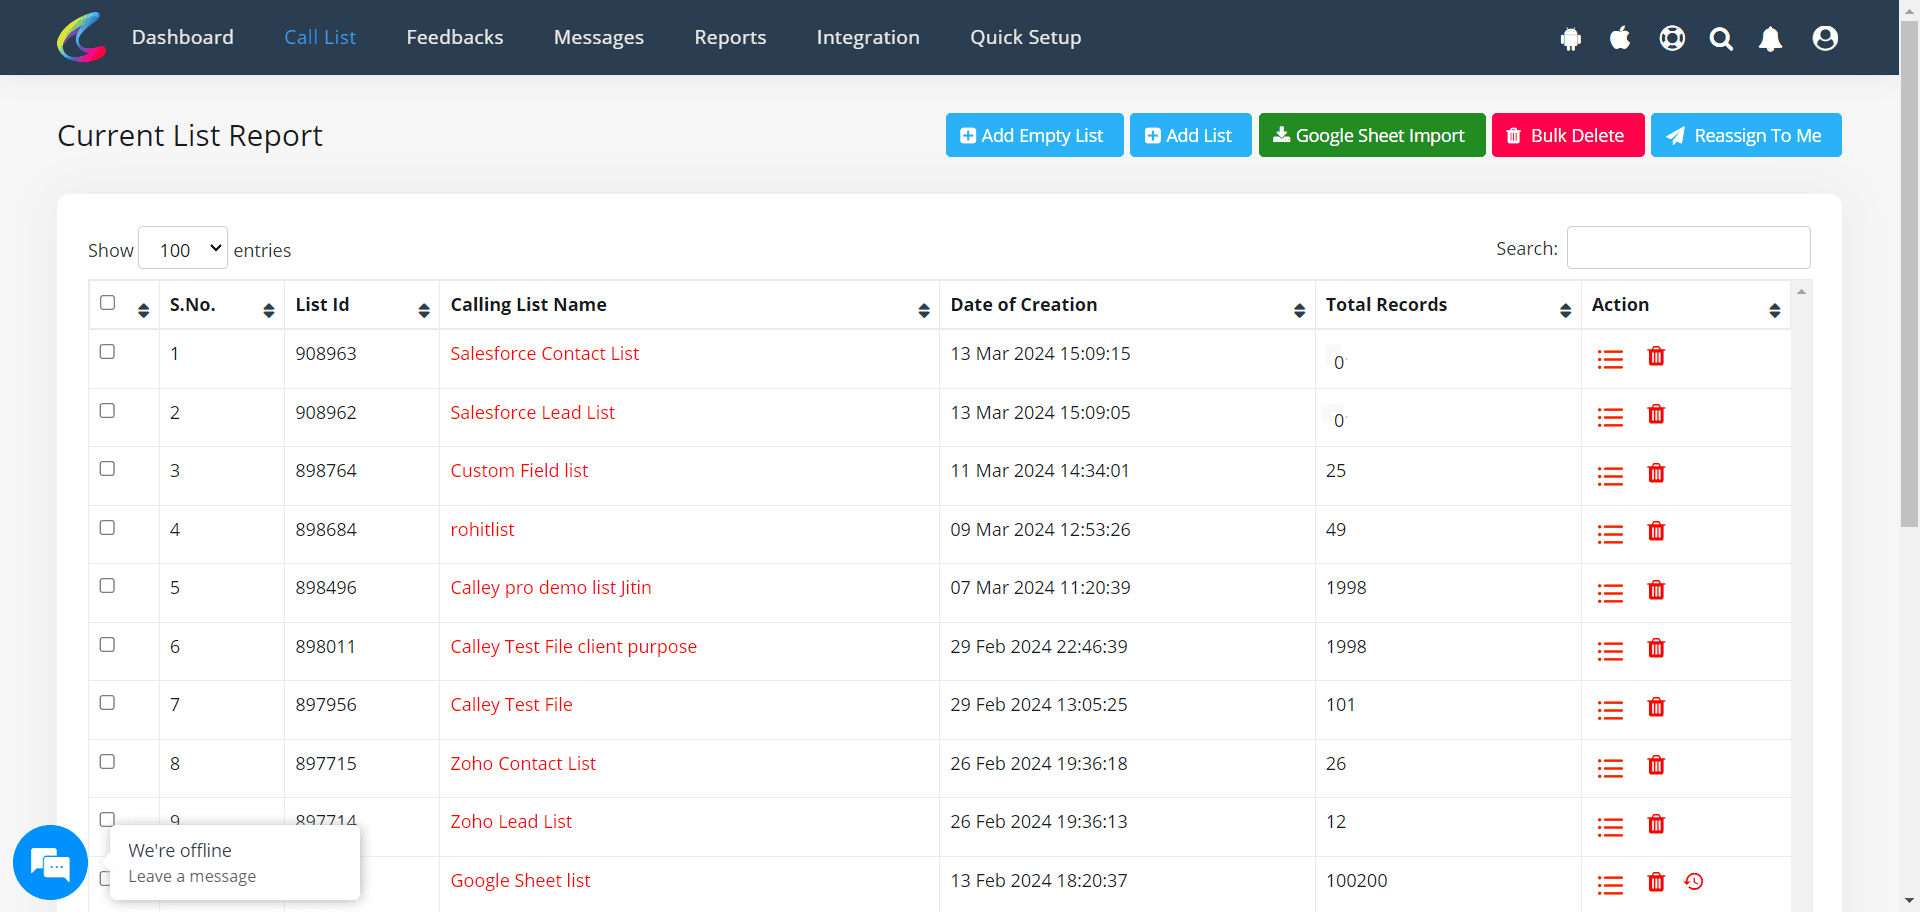Click the Calley logo icon
1920x912 pixels.
pyautogui.click(x=82, y=37)
